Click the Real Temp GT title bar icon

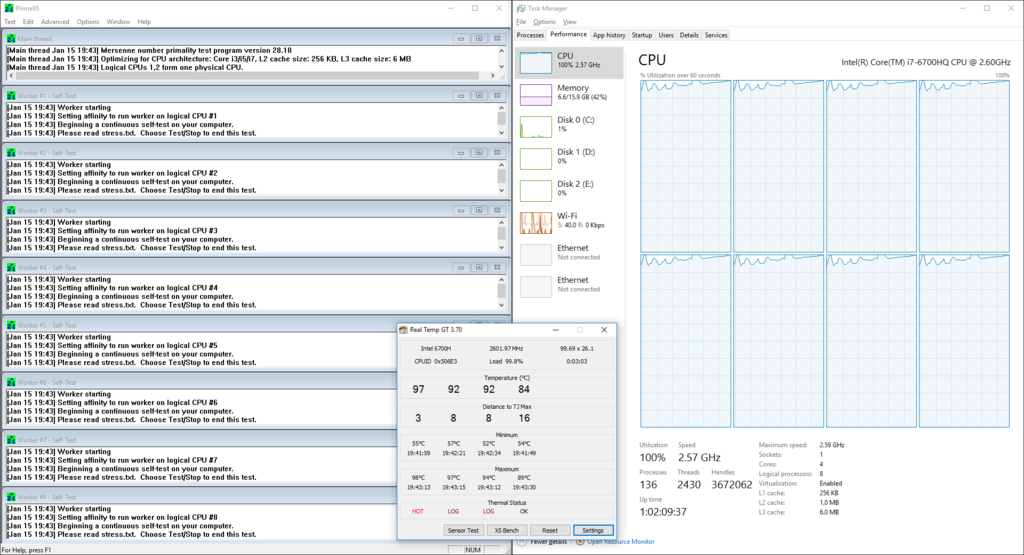404,330
